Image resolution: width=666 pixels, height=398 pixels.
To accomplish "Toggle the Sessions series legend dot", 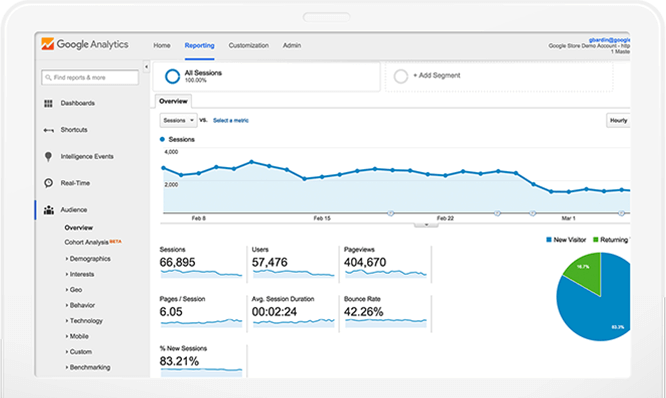I will (x=162, y=139).
